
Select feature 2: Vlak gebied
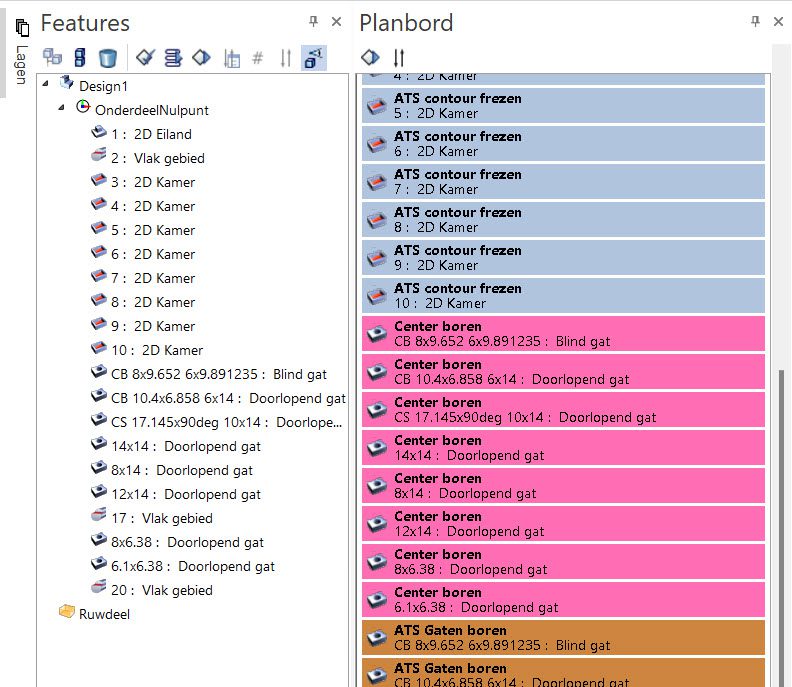point(158,158)
